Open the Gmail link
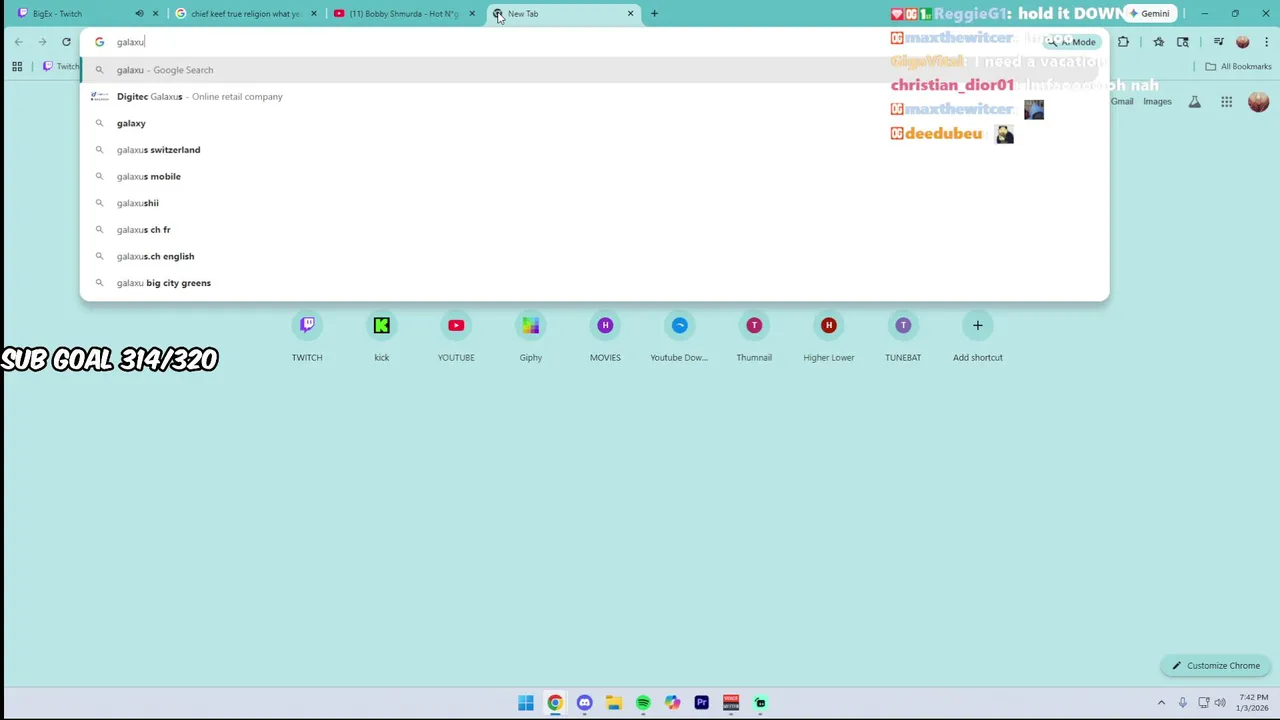Screen dimensions: 1280x720 1122,101
